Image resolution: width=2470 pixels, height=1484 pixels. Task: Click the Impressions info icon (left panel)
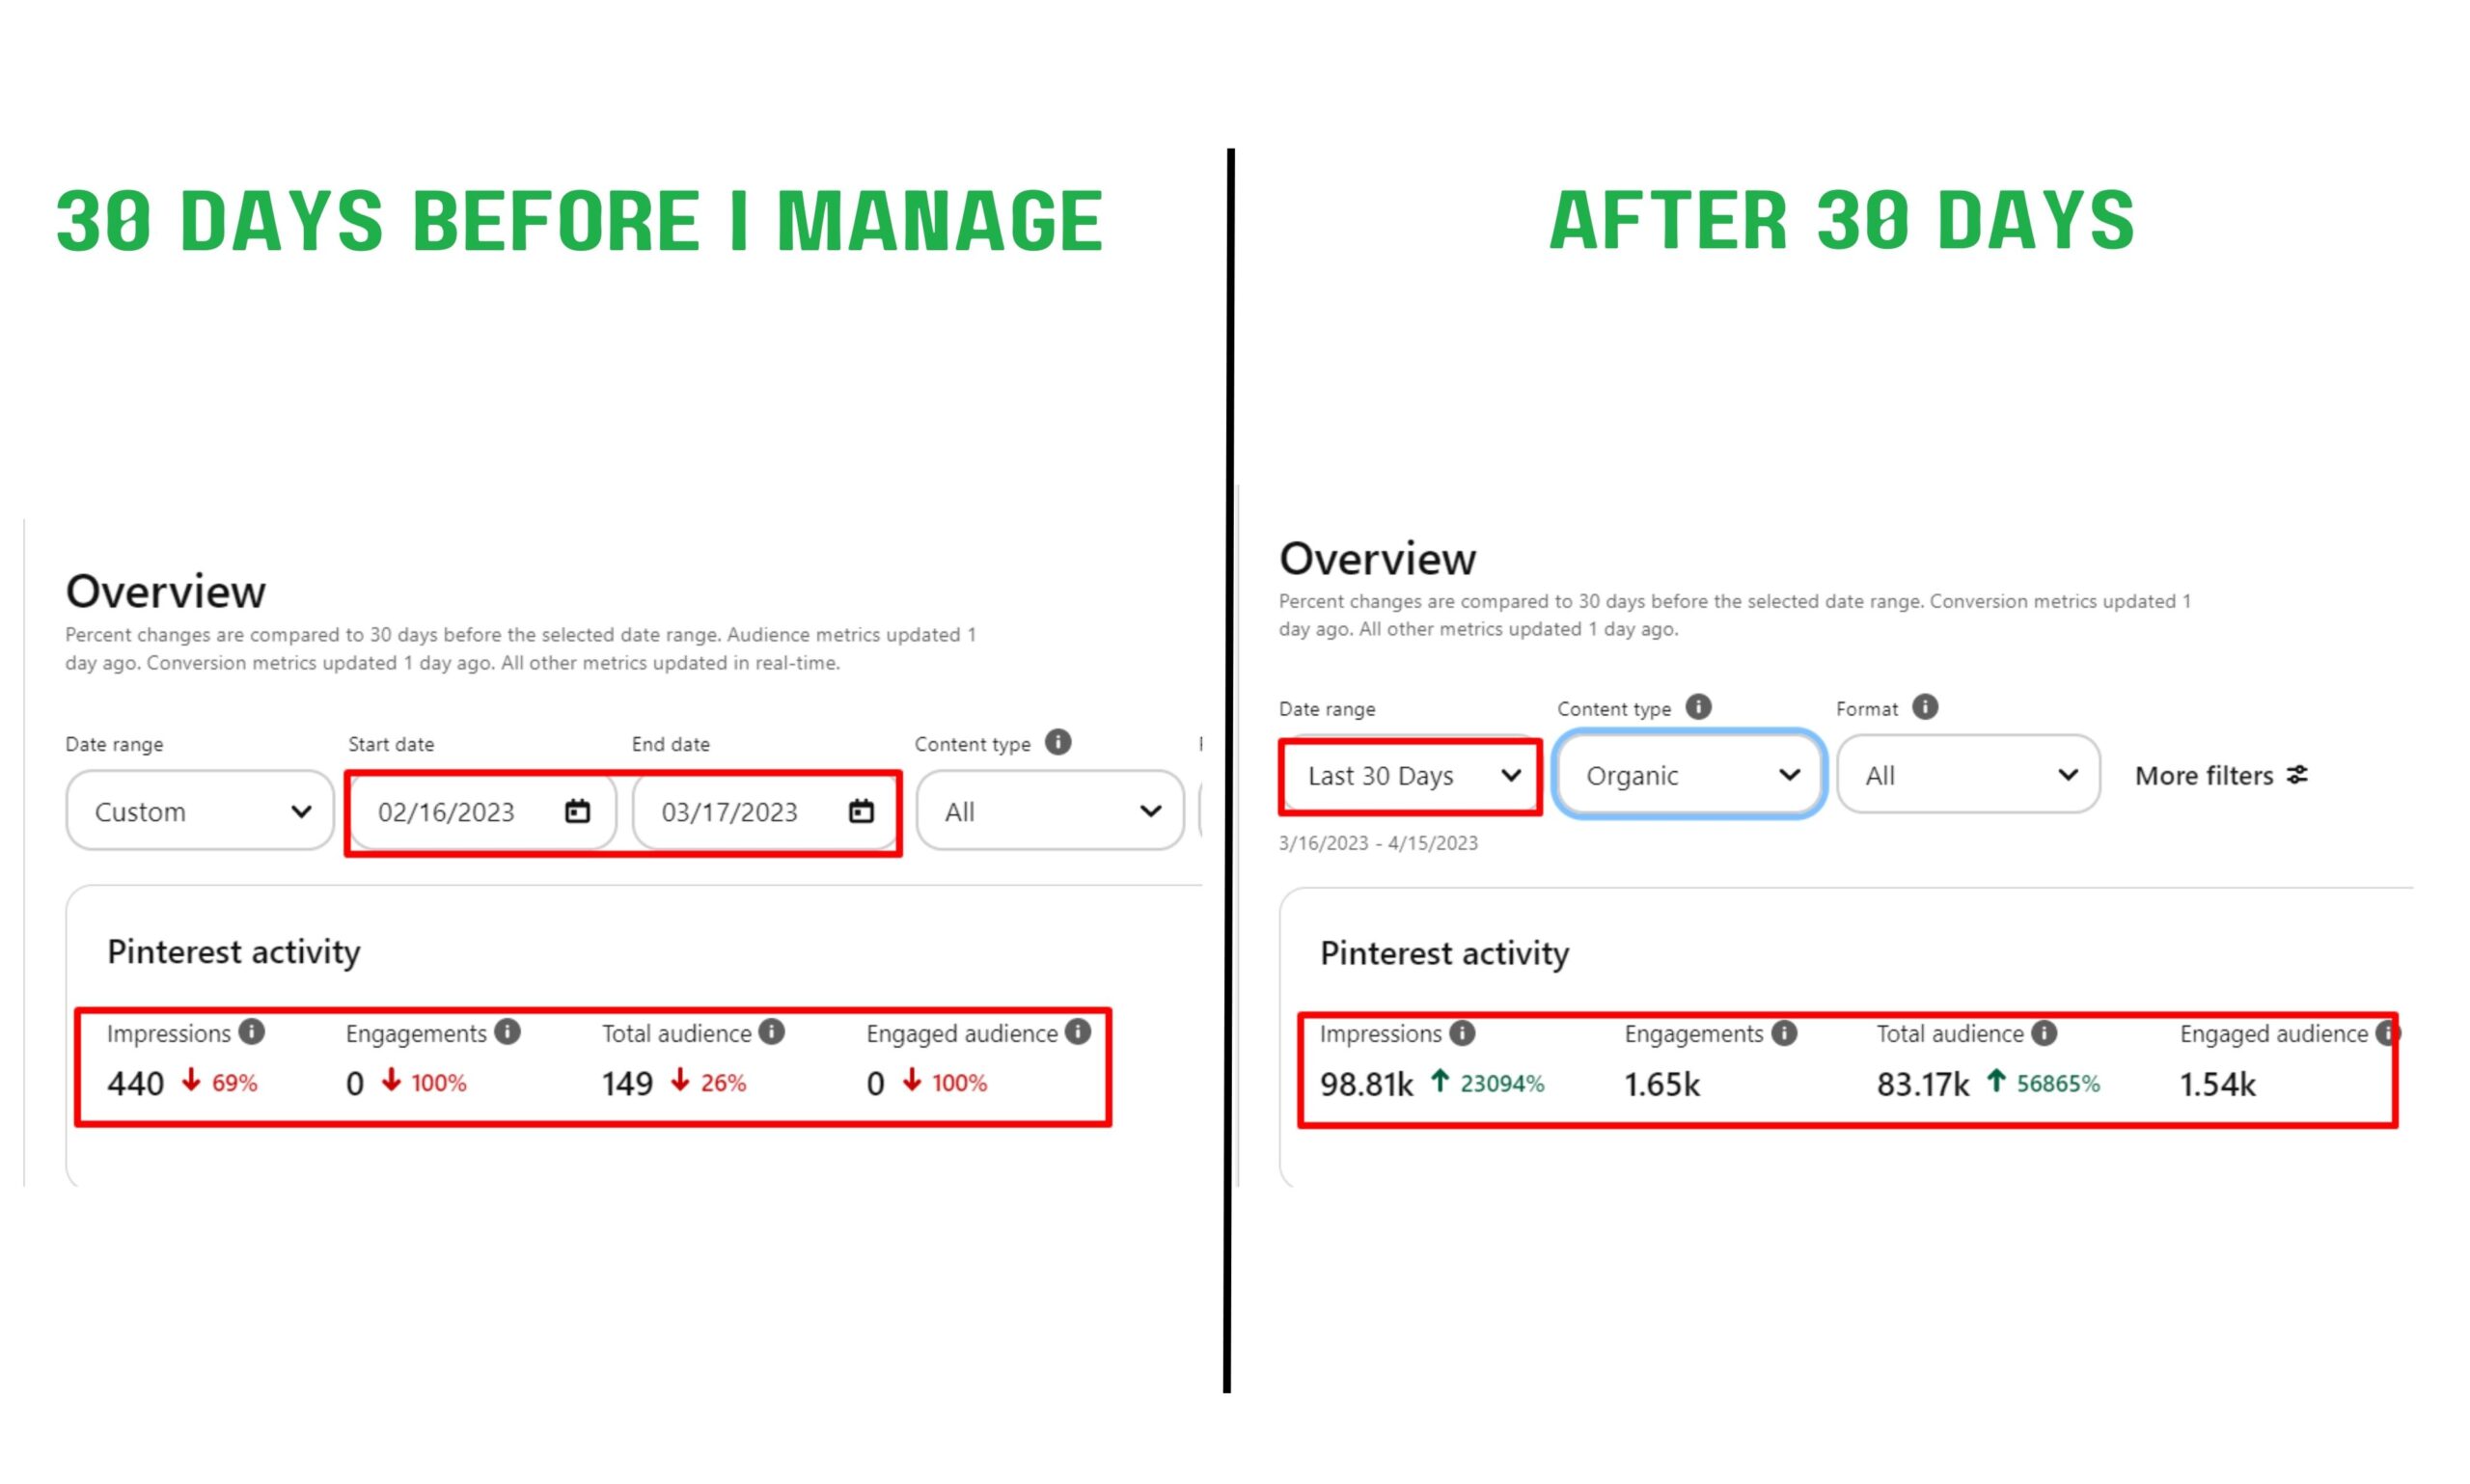pyautogui.click(x=261, y=1032)
